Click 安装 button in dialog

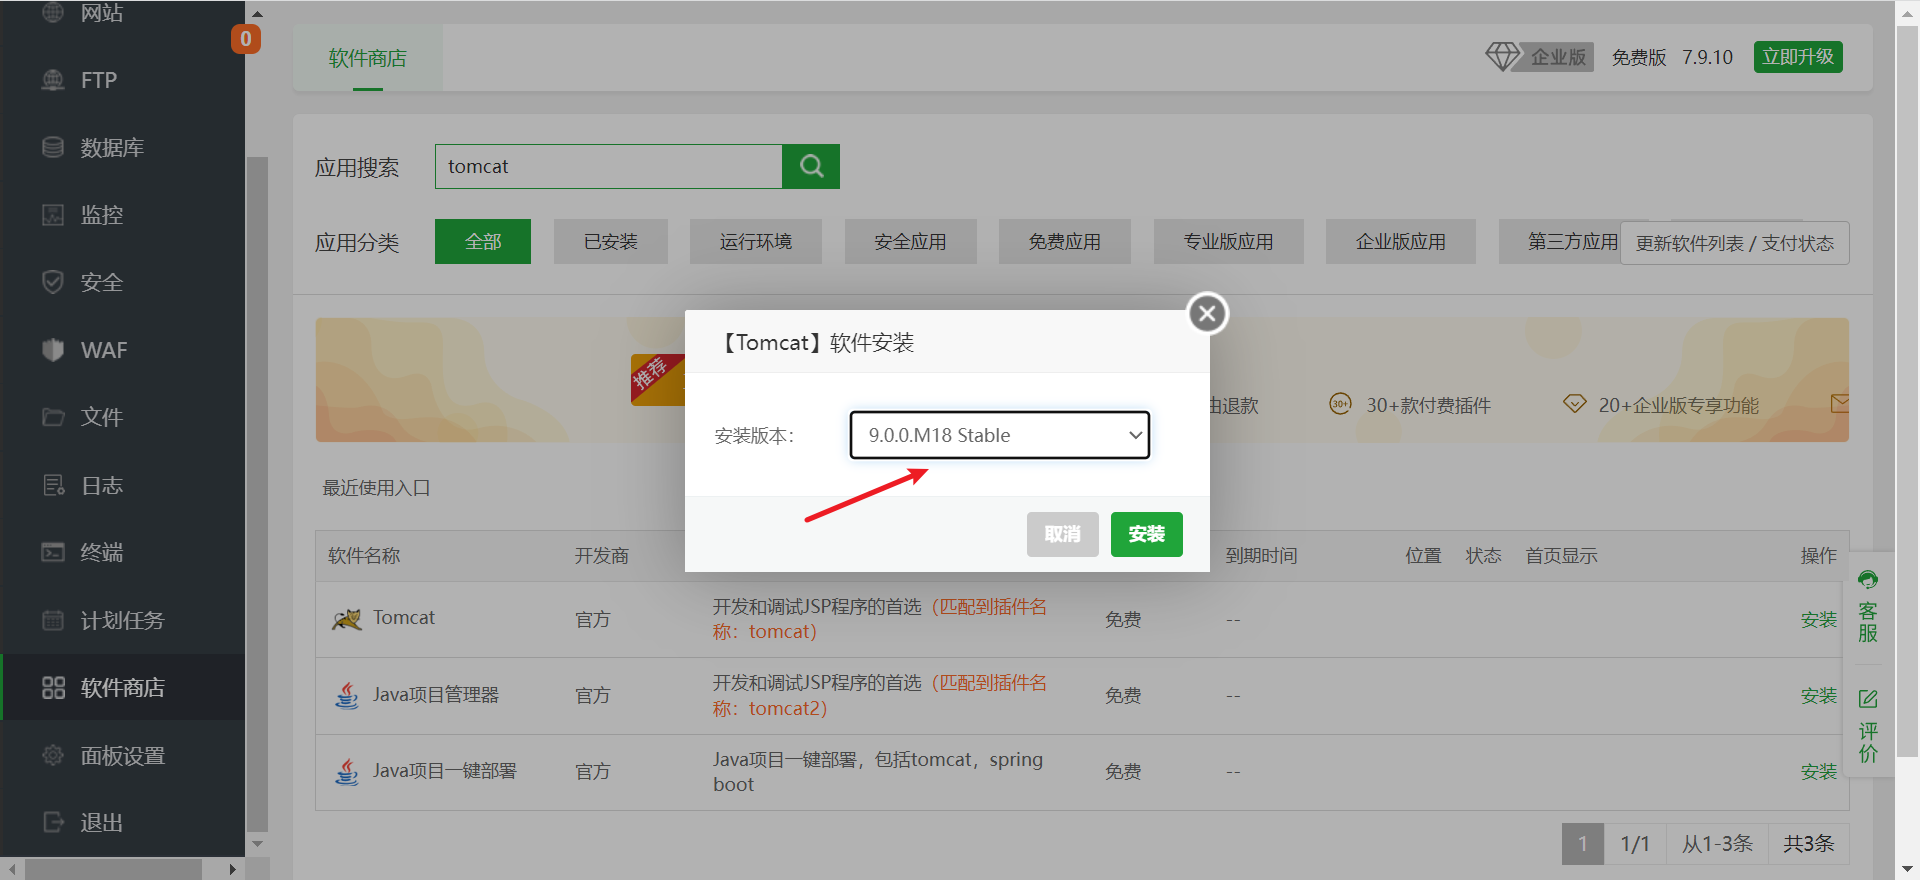(1146, 534)
